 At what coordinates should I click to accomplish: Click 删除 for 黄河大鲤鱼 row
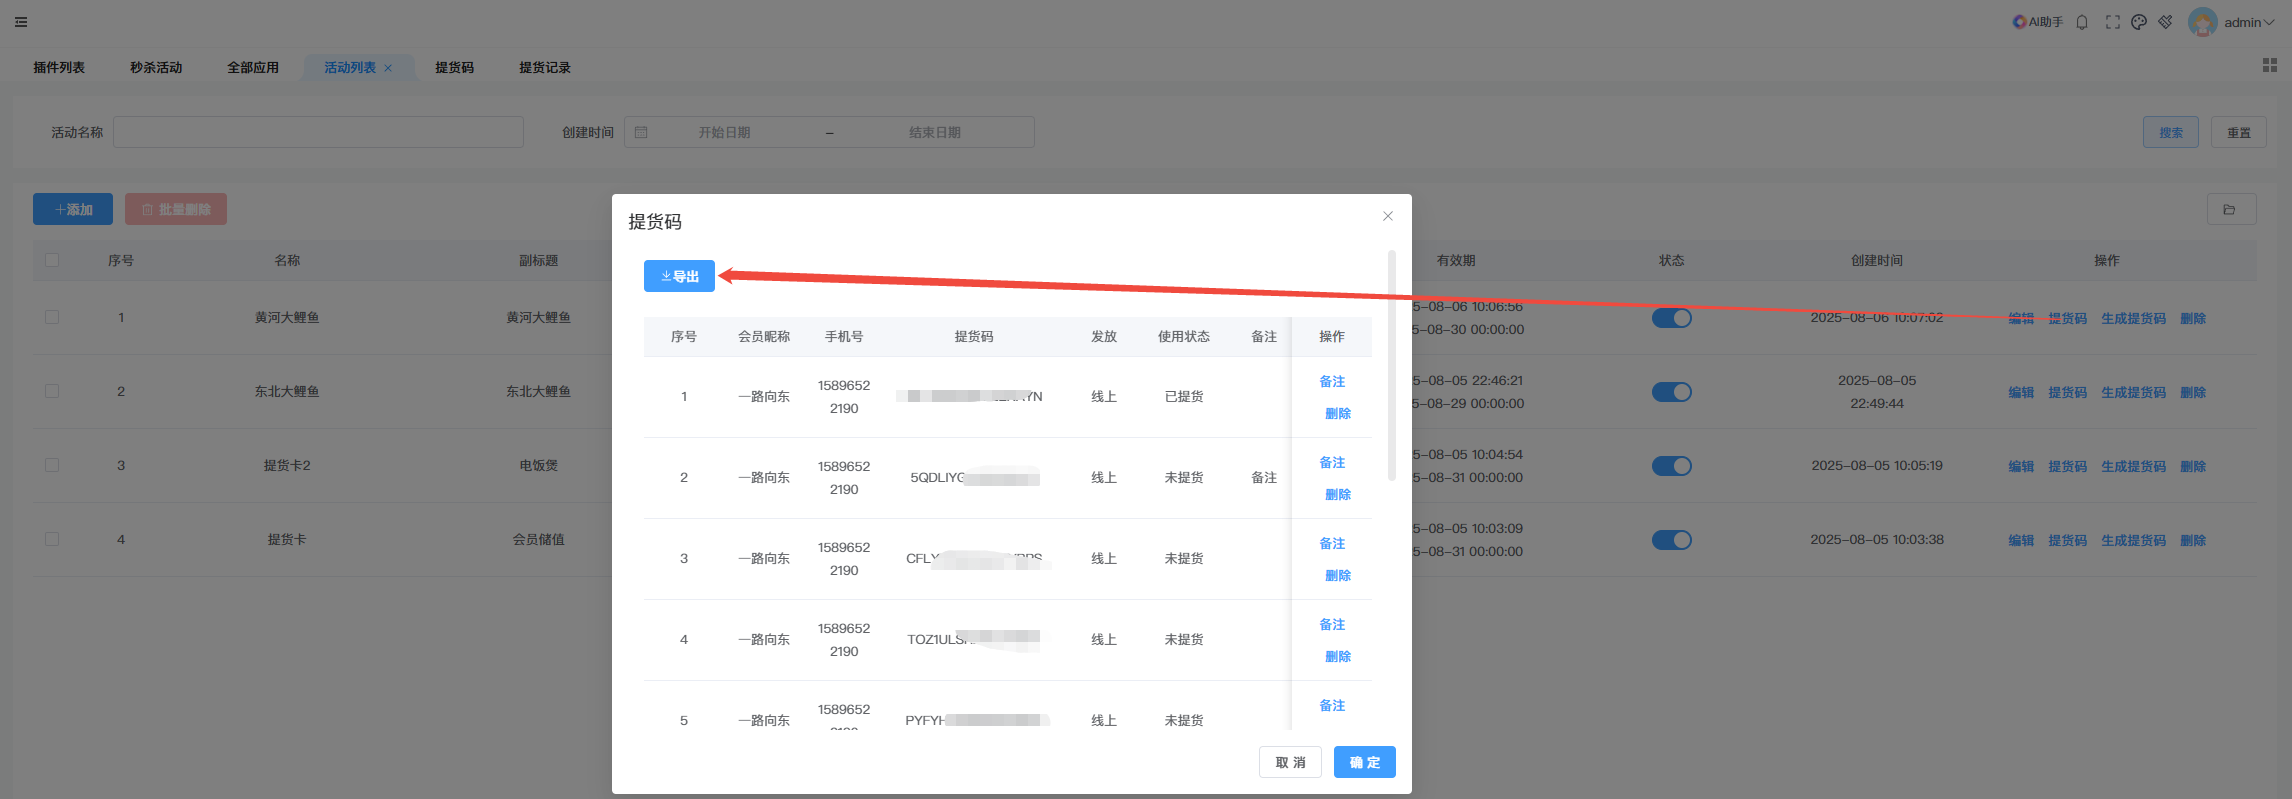click(x=2193, y=318)
